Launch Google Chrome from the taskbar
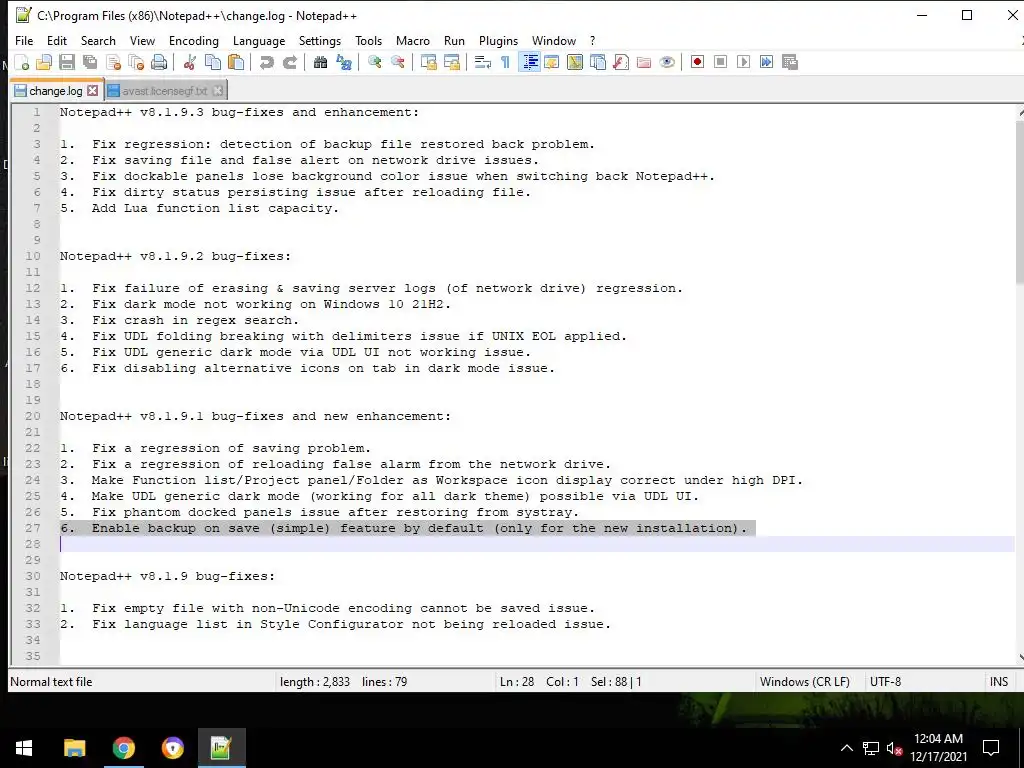The image size is (1024, 768). tap(123, 748)
